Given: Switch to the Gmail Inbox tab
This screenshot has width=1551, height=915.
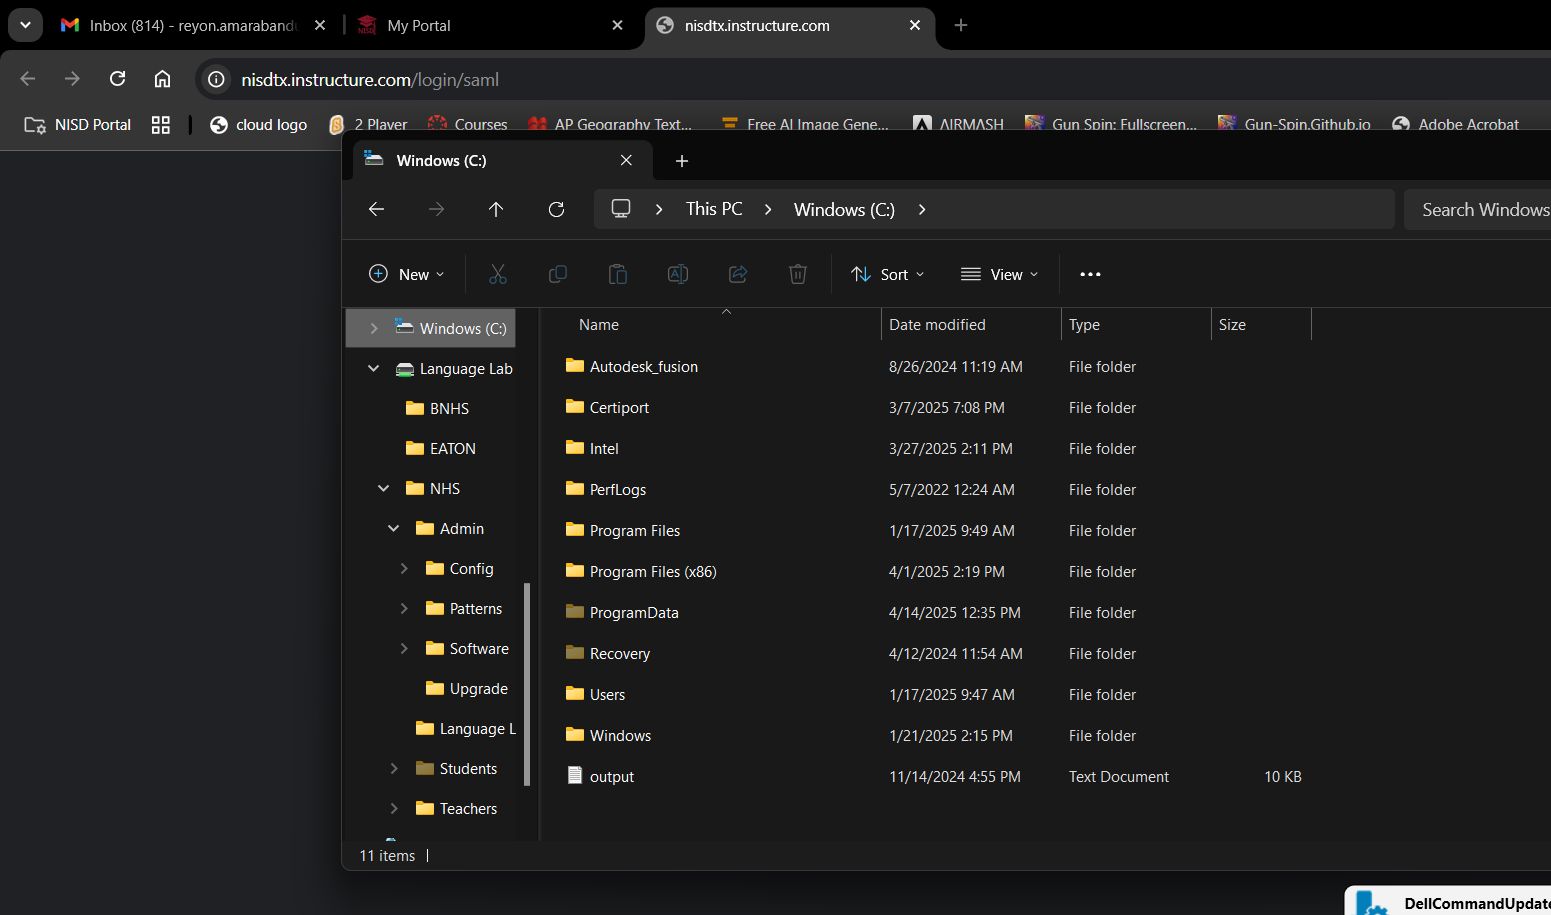Looking at the screenshot, I should (x=192, y=25).
